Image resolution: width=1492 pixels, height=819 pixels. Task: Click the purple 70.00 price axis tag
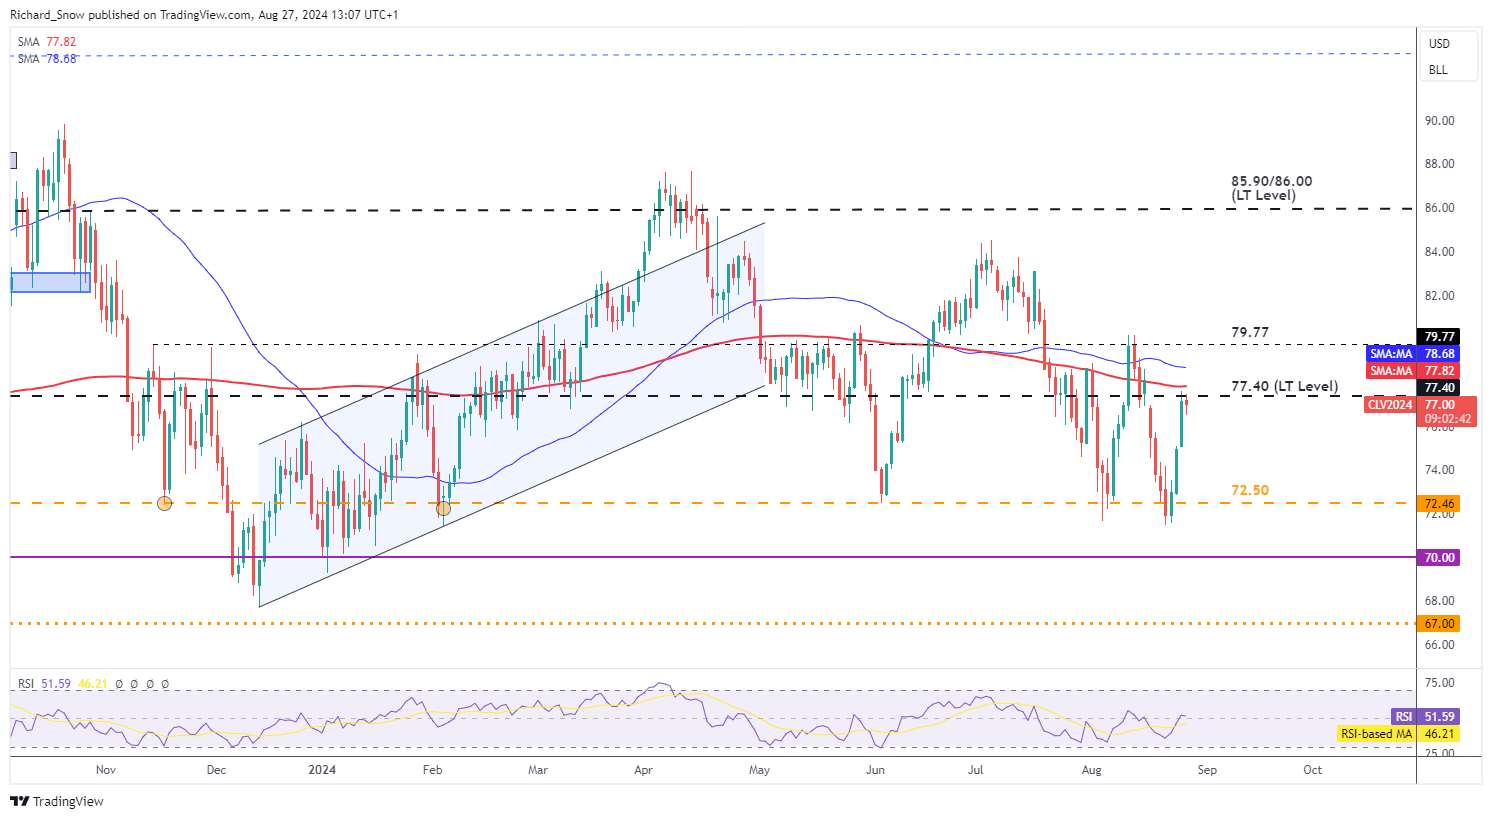(1439, 558)
